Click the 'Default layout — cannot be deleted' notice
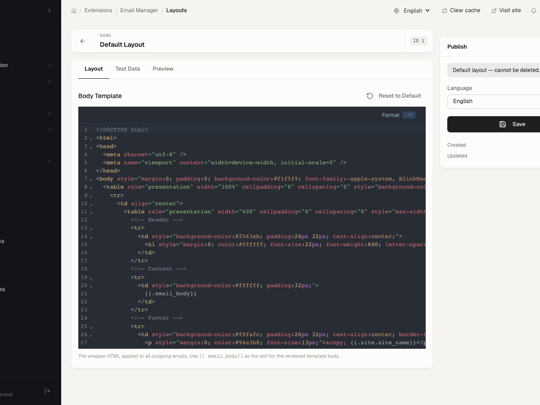The height and width of the screenshot is (405, 540). pos(494,70)
